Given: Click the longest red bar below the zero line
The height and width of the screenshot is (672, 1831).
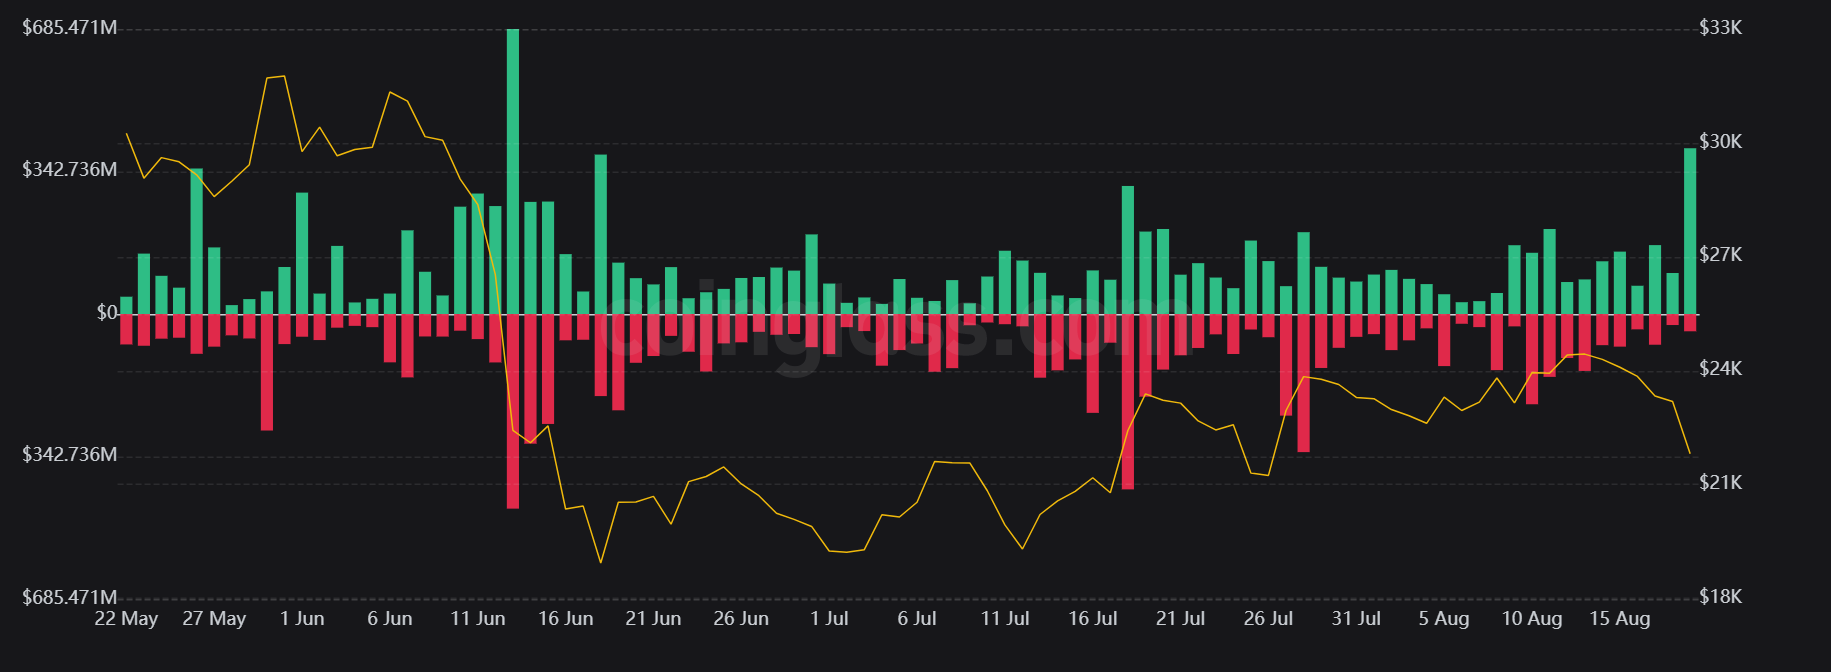Looking at the screenshot, I should [x=513, y=411].
